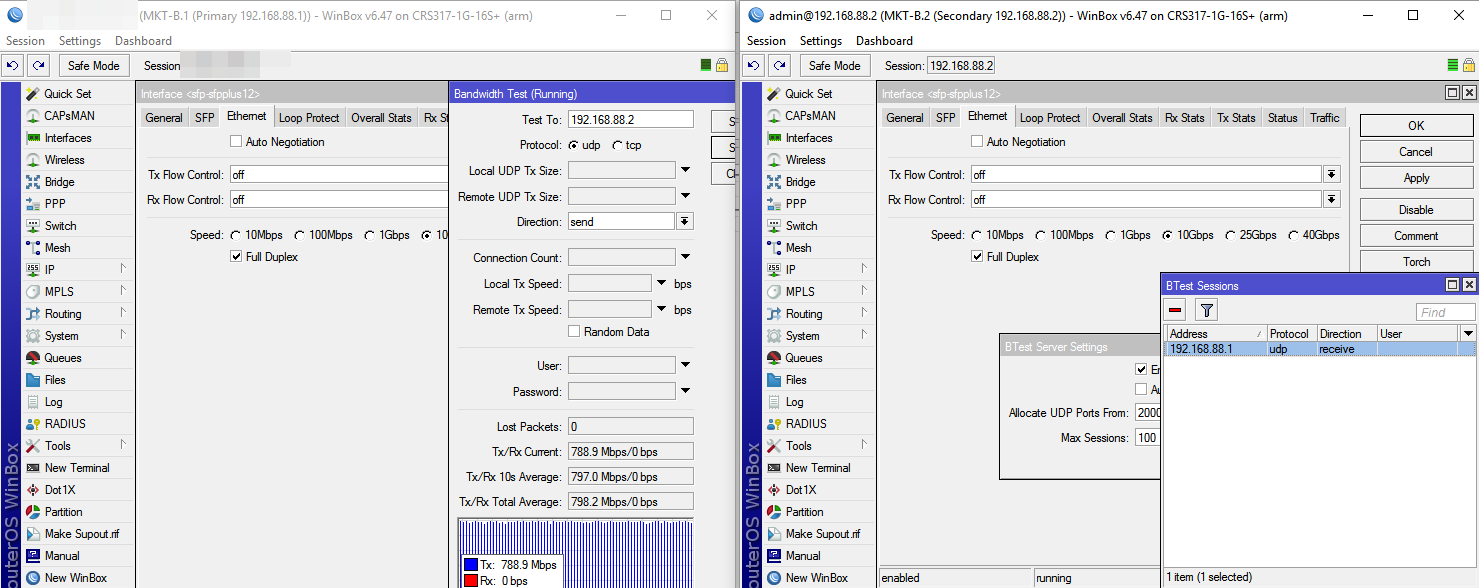
Task: Toggle Full Duplex in left Interface window
Action: point(236,257)
